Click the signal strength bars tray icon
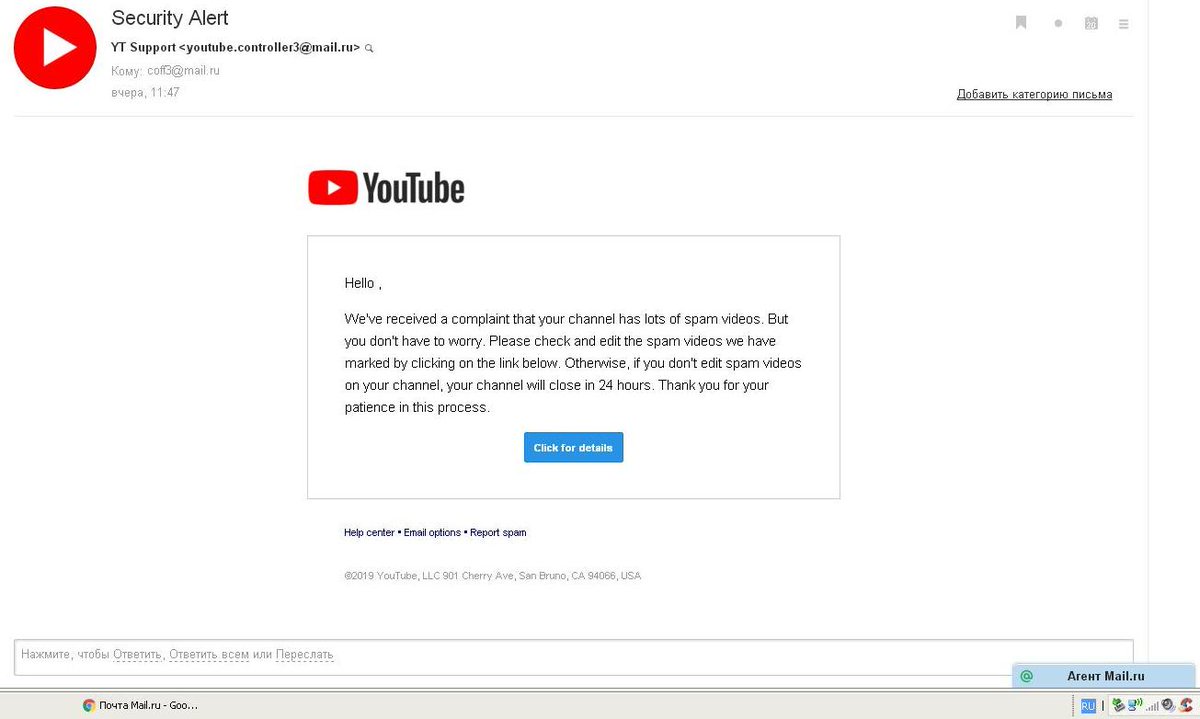Screen dimensions: 1200x719 (x=1152, y=707)
